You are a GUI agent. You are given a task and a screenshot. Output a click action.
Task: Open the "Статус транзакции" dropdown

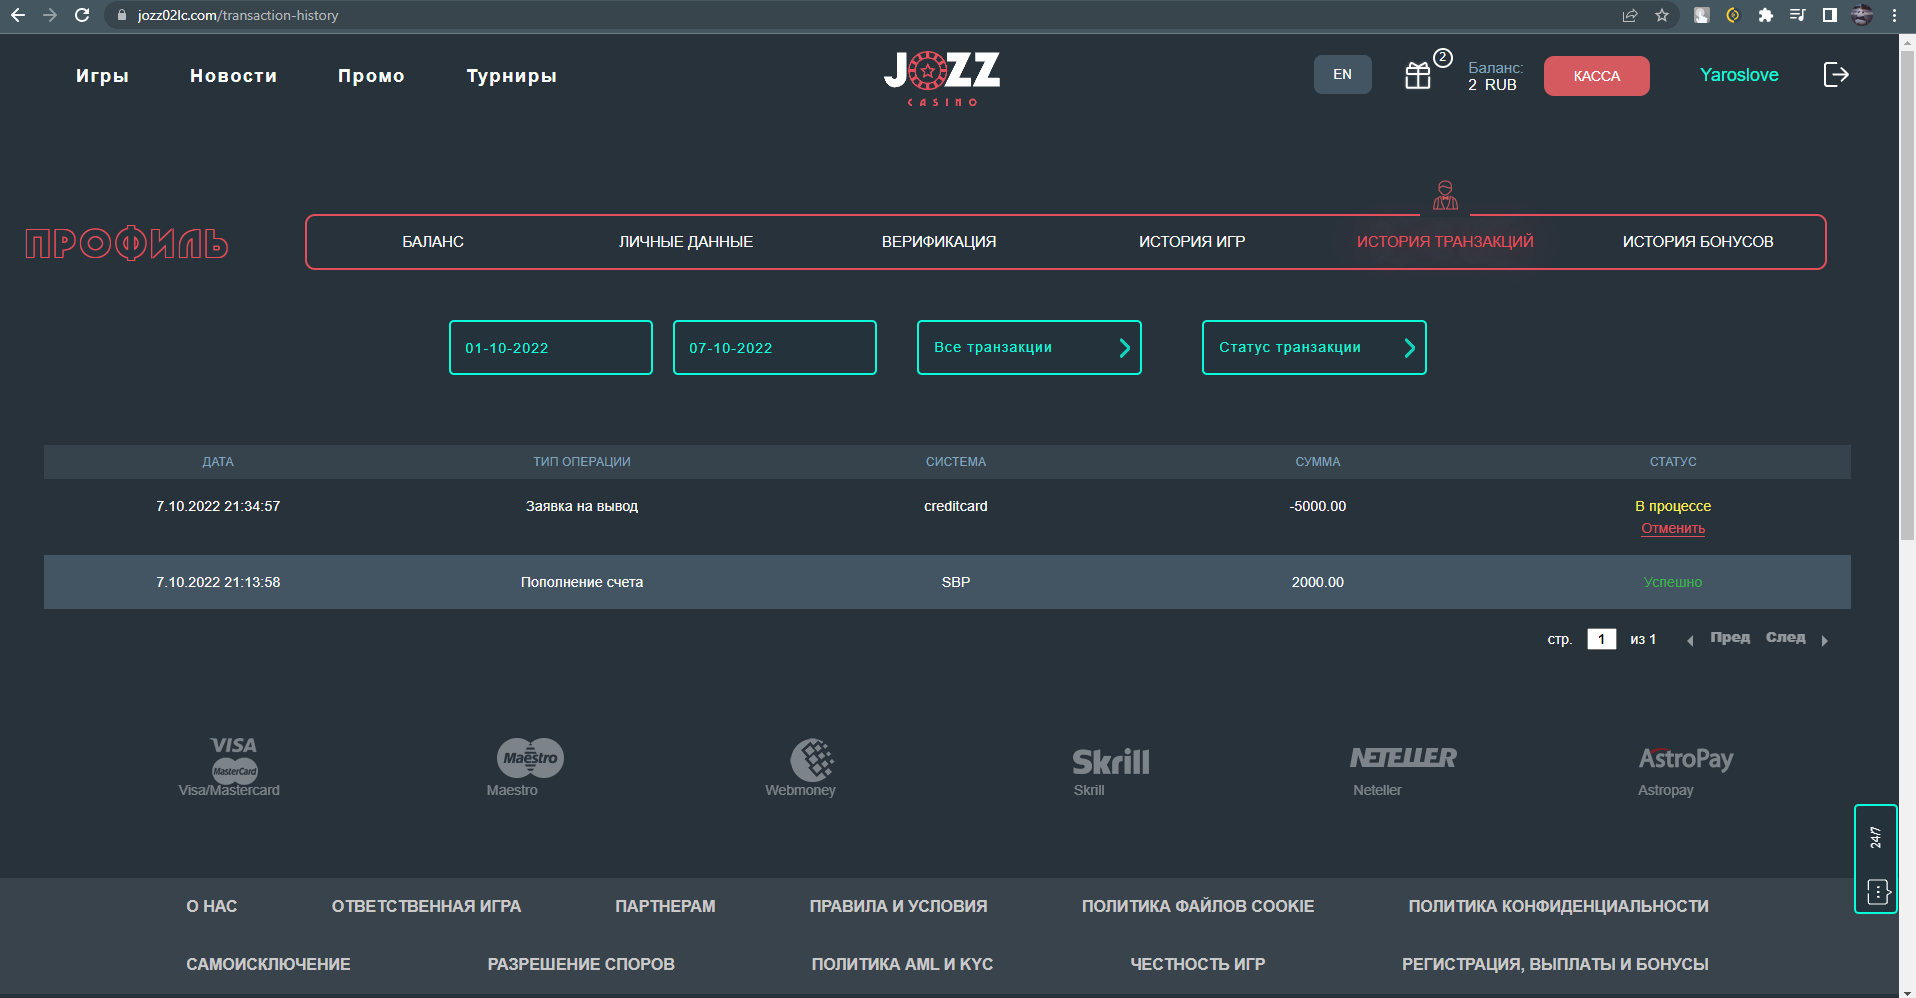coord(1314,348)
